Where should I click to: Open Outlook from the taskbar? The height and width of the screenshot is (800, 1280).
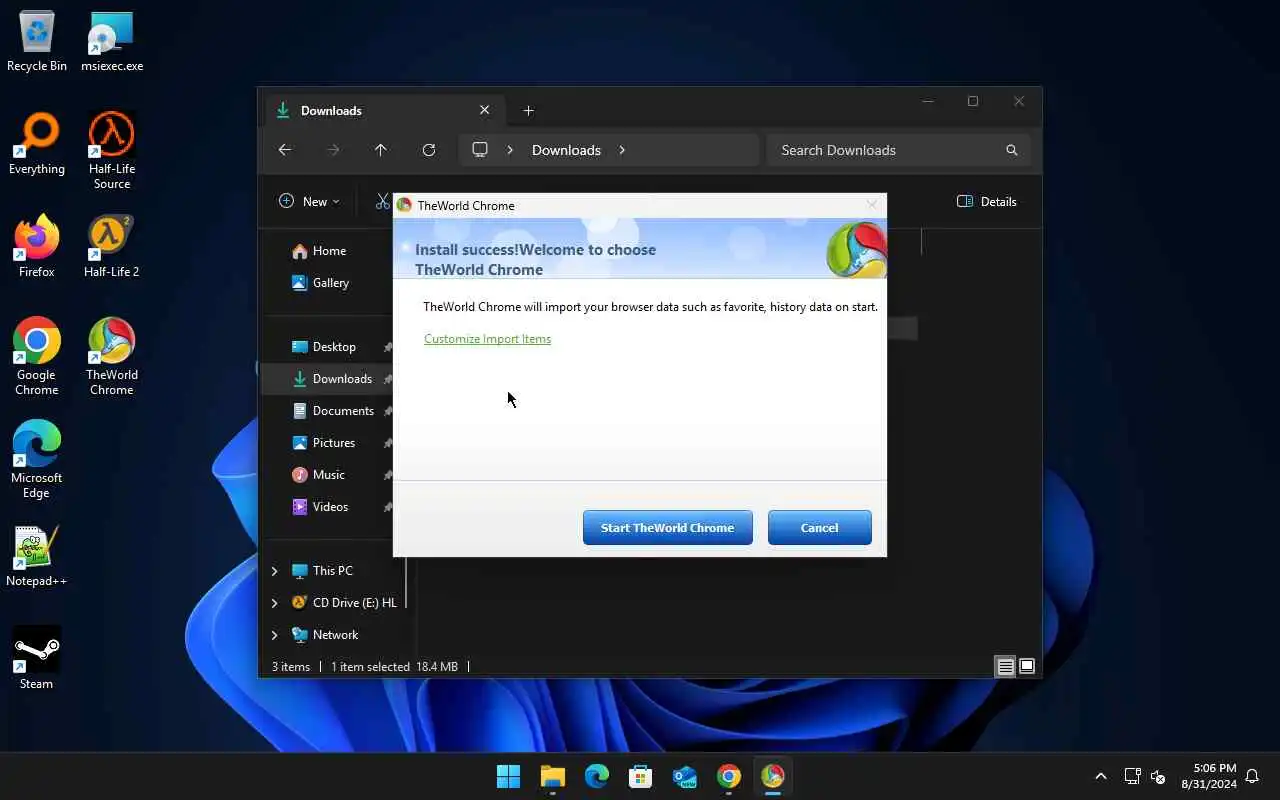coord(685,776)
